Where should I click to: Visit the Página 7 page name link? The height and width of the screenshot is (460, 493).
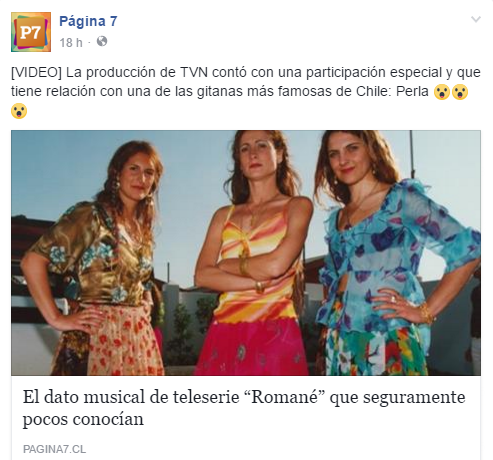pos(88,21)
